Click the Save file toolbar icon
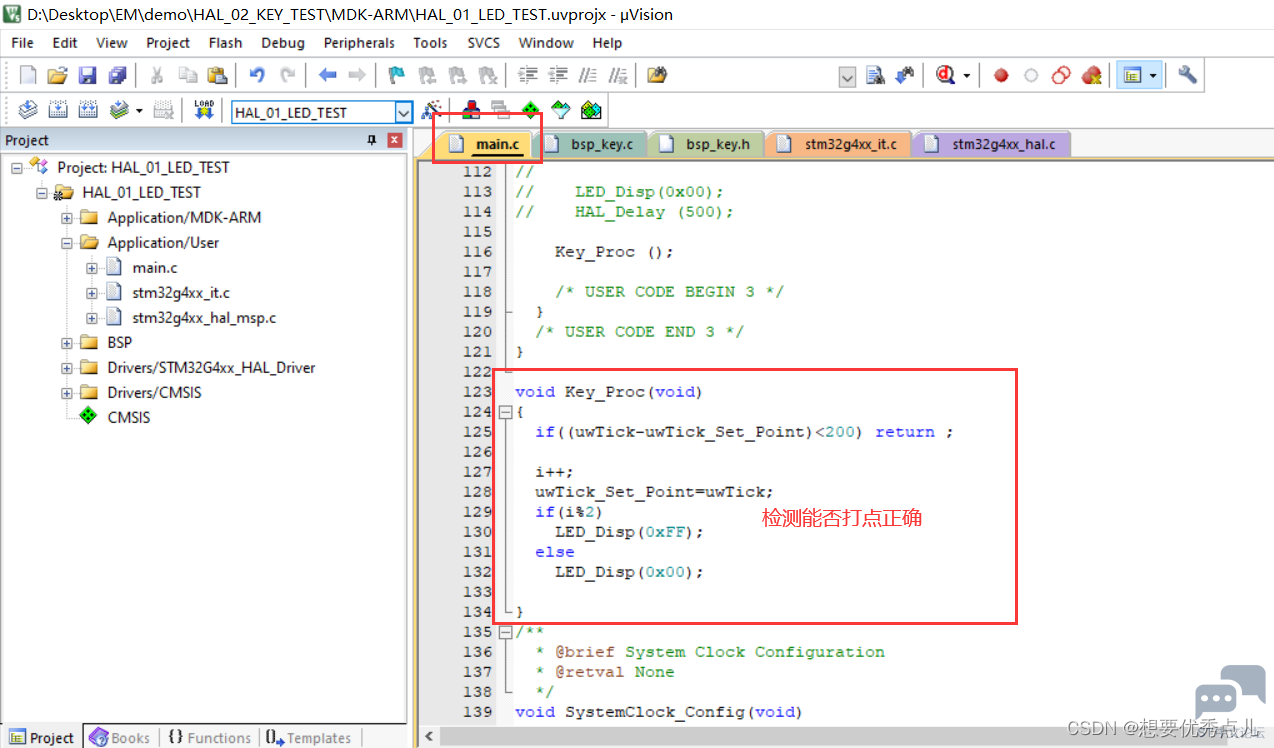This screenshot has width=1274, height=748. tap(88, 75)
